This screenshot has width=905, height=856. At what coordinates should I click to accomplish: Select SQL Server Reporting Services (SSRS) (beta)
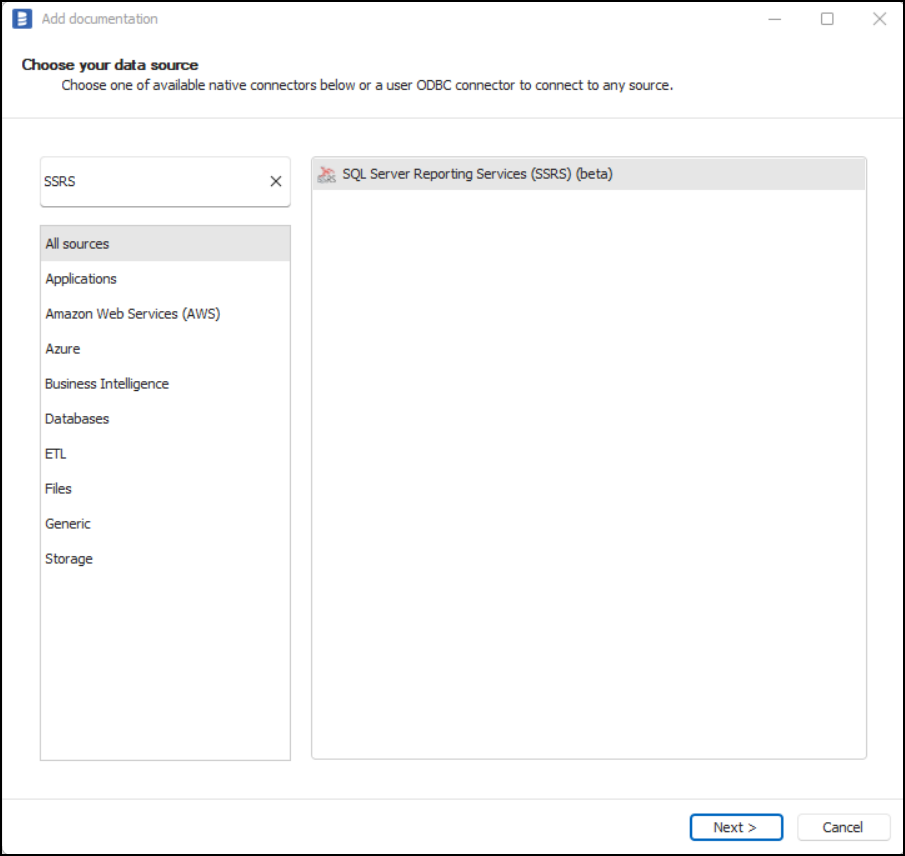click(x=477, y=174)
